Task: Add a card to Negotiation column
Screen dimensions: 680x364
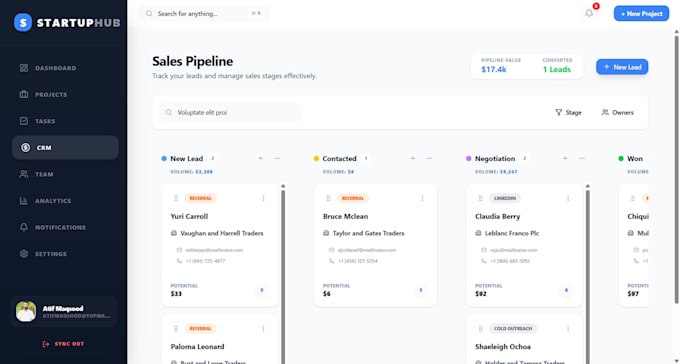Action: [565, 158]
